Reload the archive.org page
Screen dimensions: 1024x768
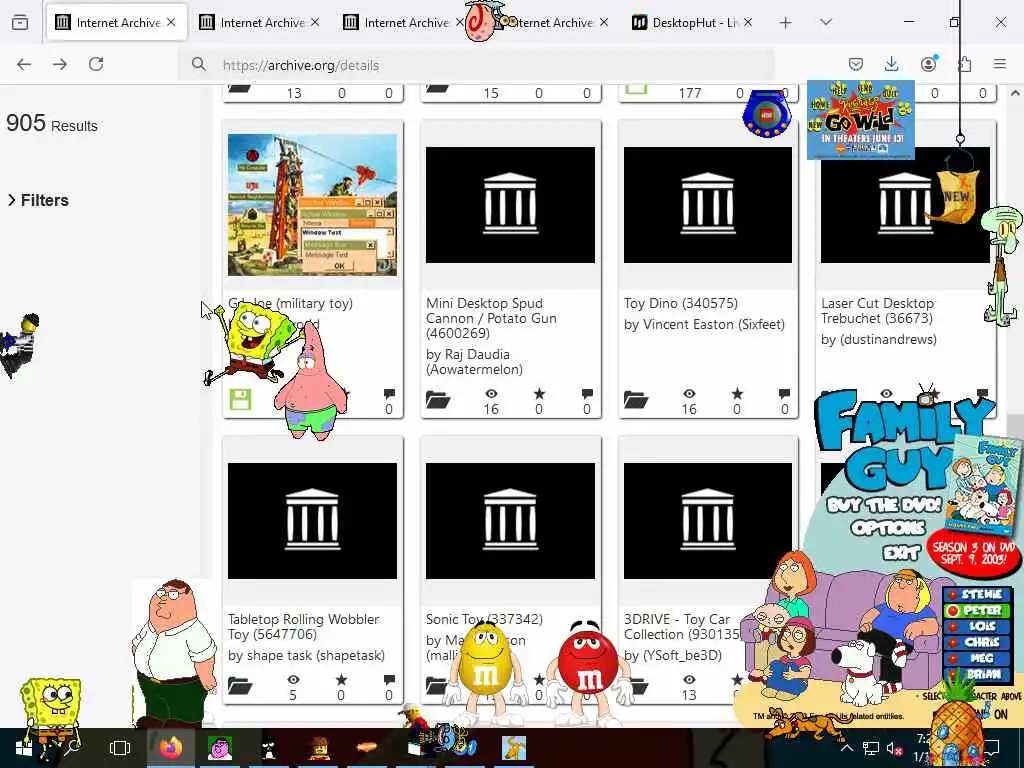pyautogui.click(x=96, y=64)
